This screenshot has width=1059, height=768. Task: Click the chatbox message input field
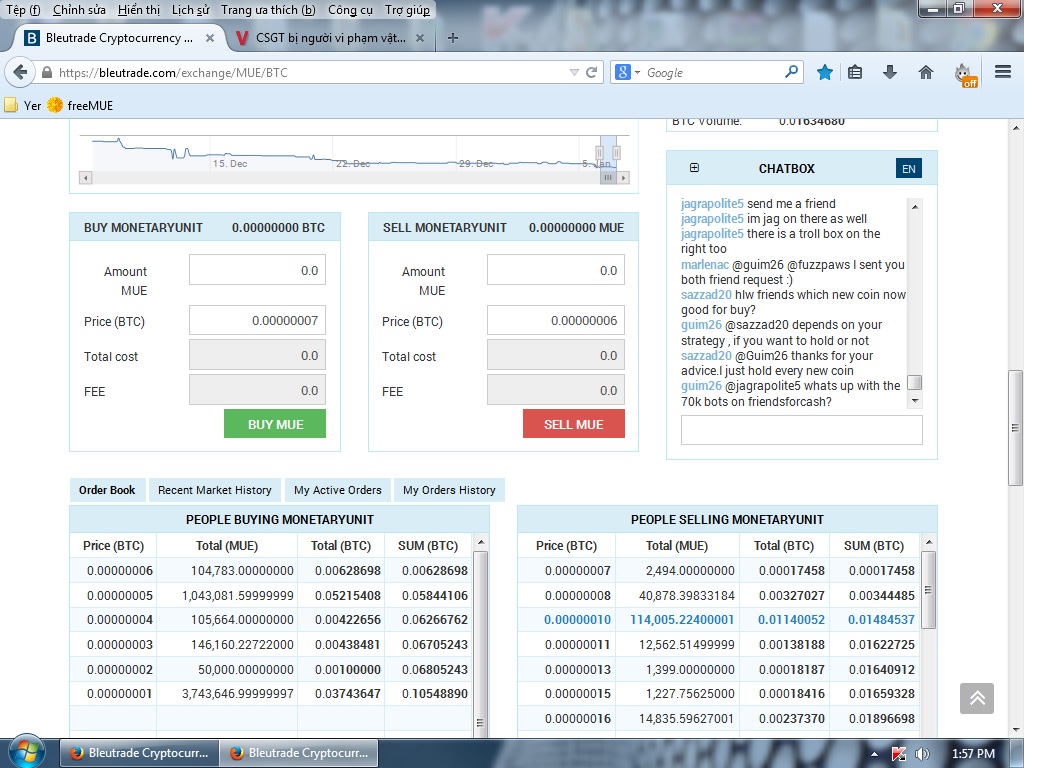801,430
